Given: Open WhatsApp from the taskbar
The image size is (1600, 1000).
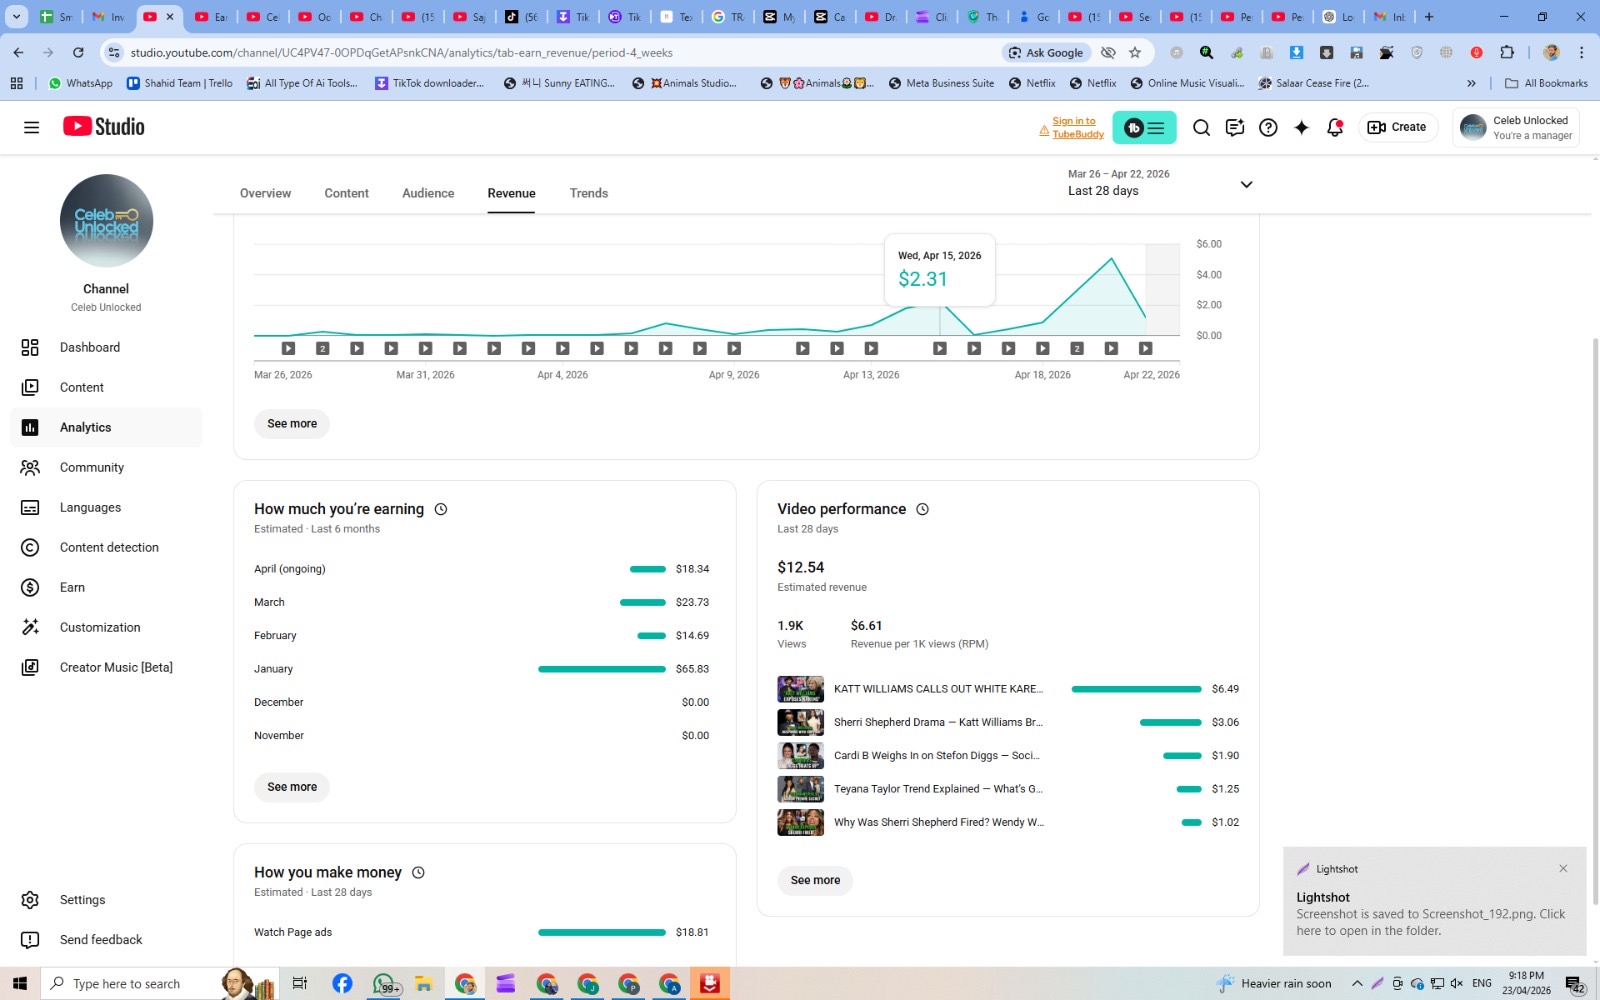Looking at the screenshot, I should point(384,984).
